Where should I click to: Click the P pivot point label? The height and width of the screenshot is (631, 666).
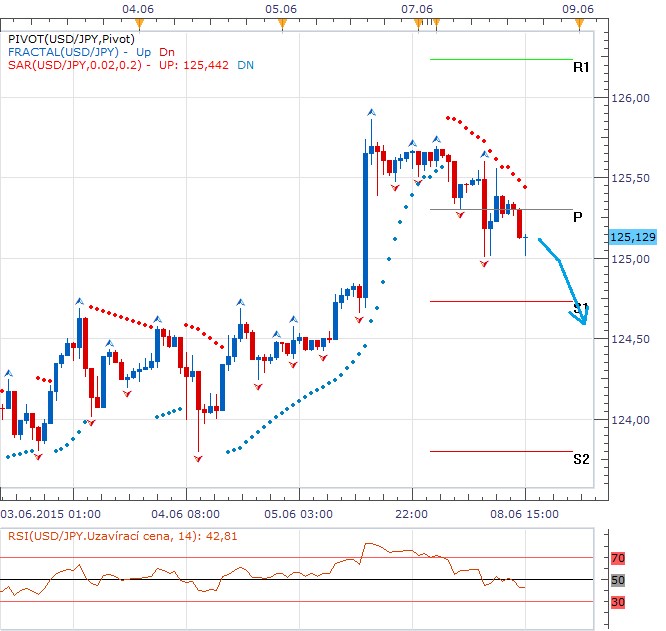tap(579, 216)
